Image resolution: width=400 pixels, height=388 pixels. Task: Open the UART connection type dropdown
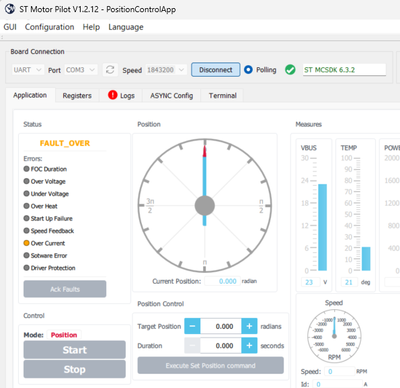[x=28, y=70]
